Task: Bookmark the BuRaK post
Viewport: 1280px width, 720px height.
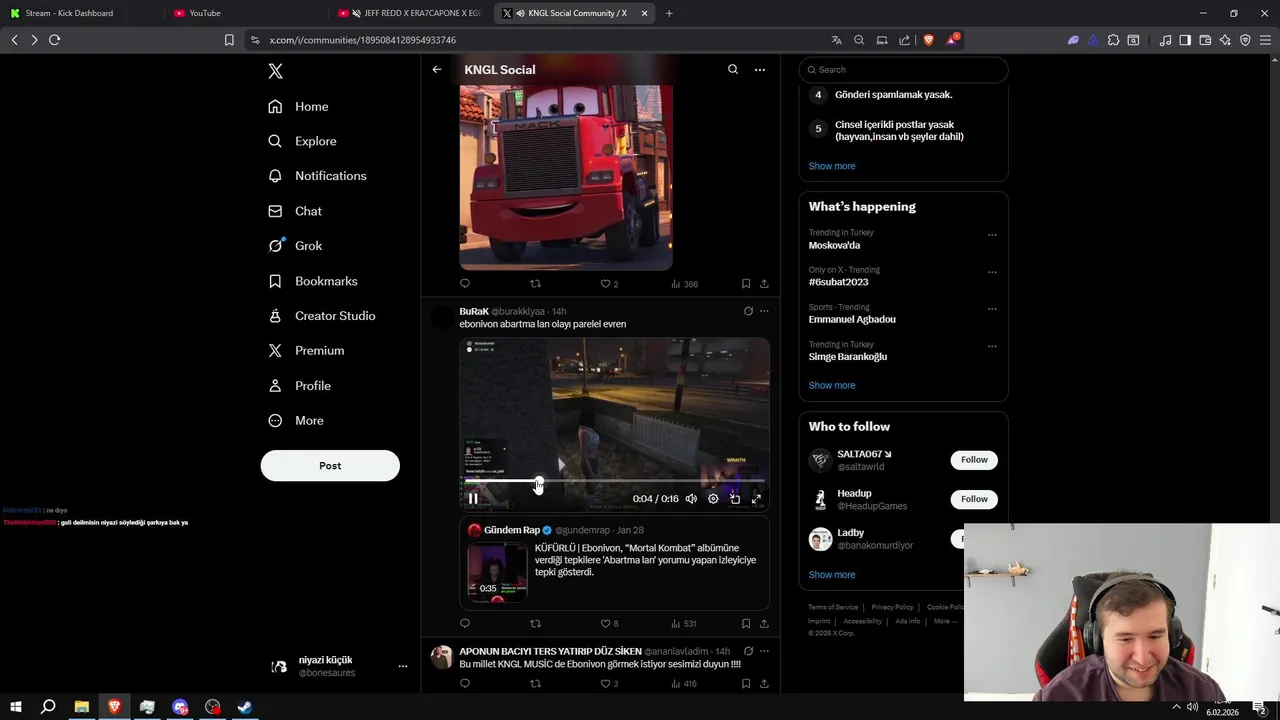Action: (746, 624)
